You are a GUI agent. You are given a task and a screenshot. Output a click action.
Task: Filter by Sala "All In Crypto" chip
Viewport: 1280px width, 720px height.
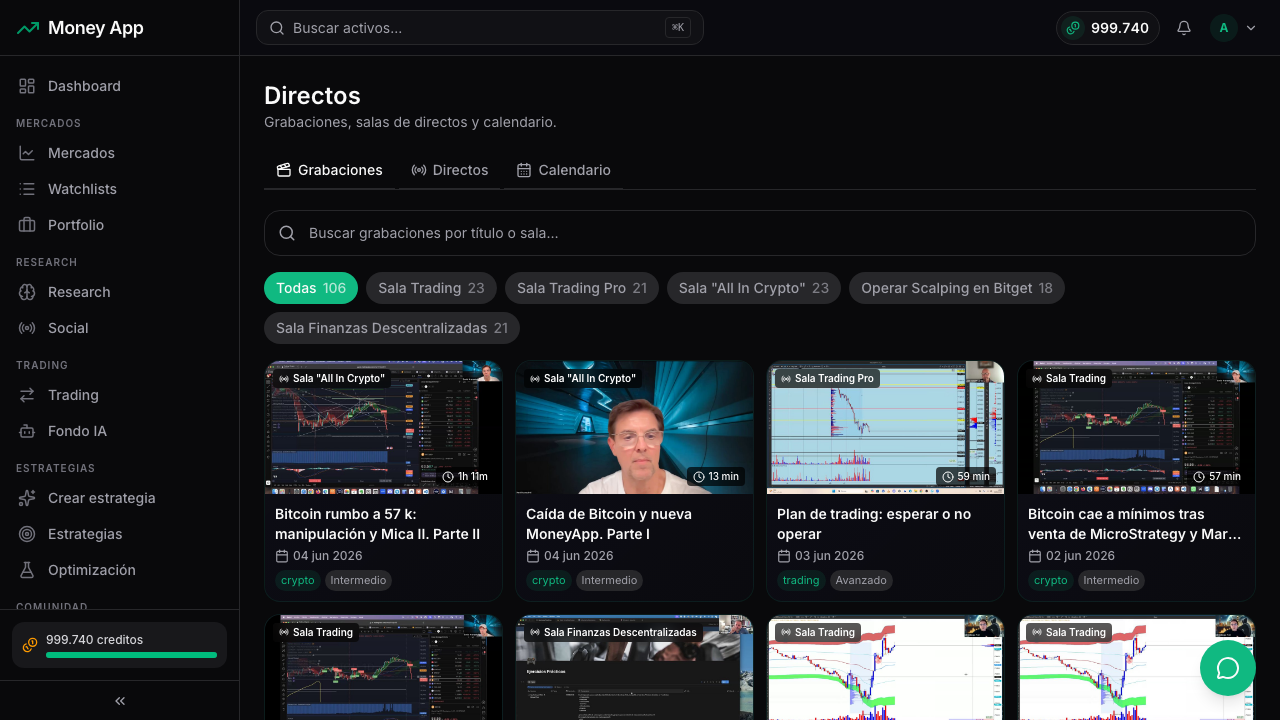754,288
